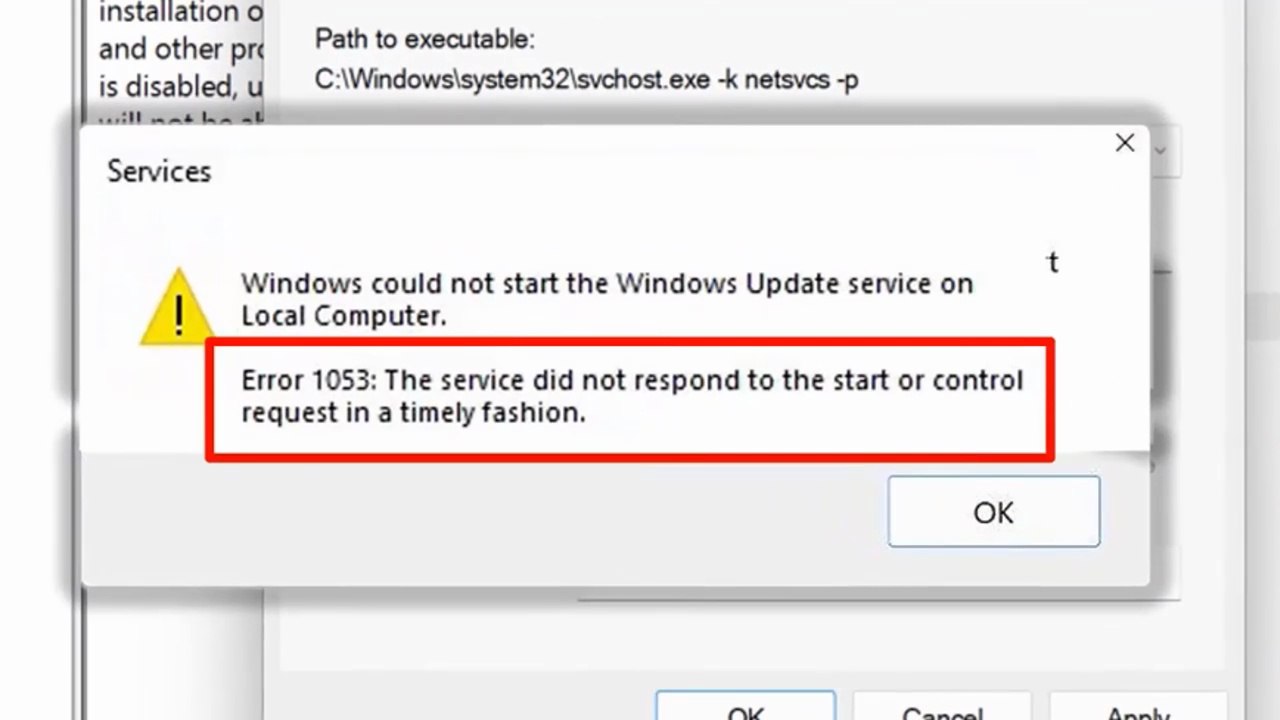Viewport: 1280px width, 720px height.
Task: Click OK in the Services error dialog
Action: 993,512
